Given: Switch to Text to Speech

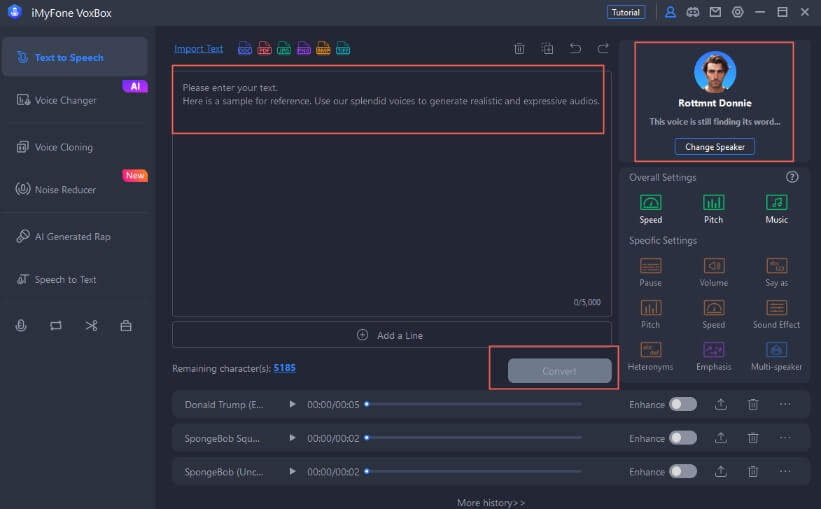Looking at the screenshot, I should pyautogui.click(x=75, y=57).
